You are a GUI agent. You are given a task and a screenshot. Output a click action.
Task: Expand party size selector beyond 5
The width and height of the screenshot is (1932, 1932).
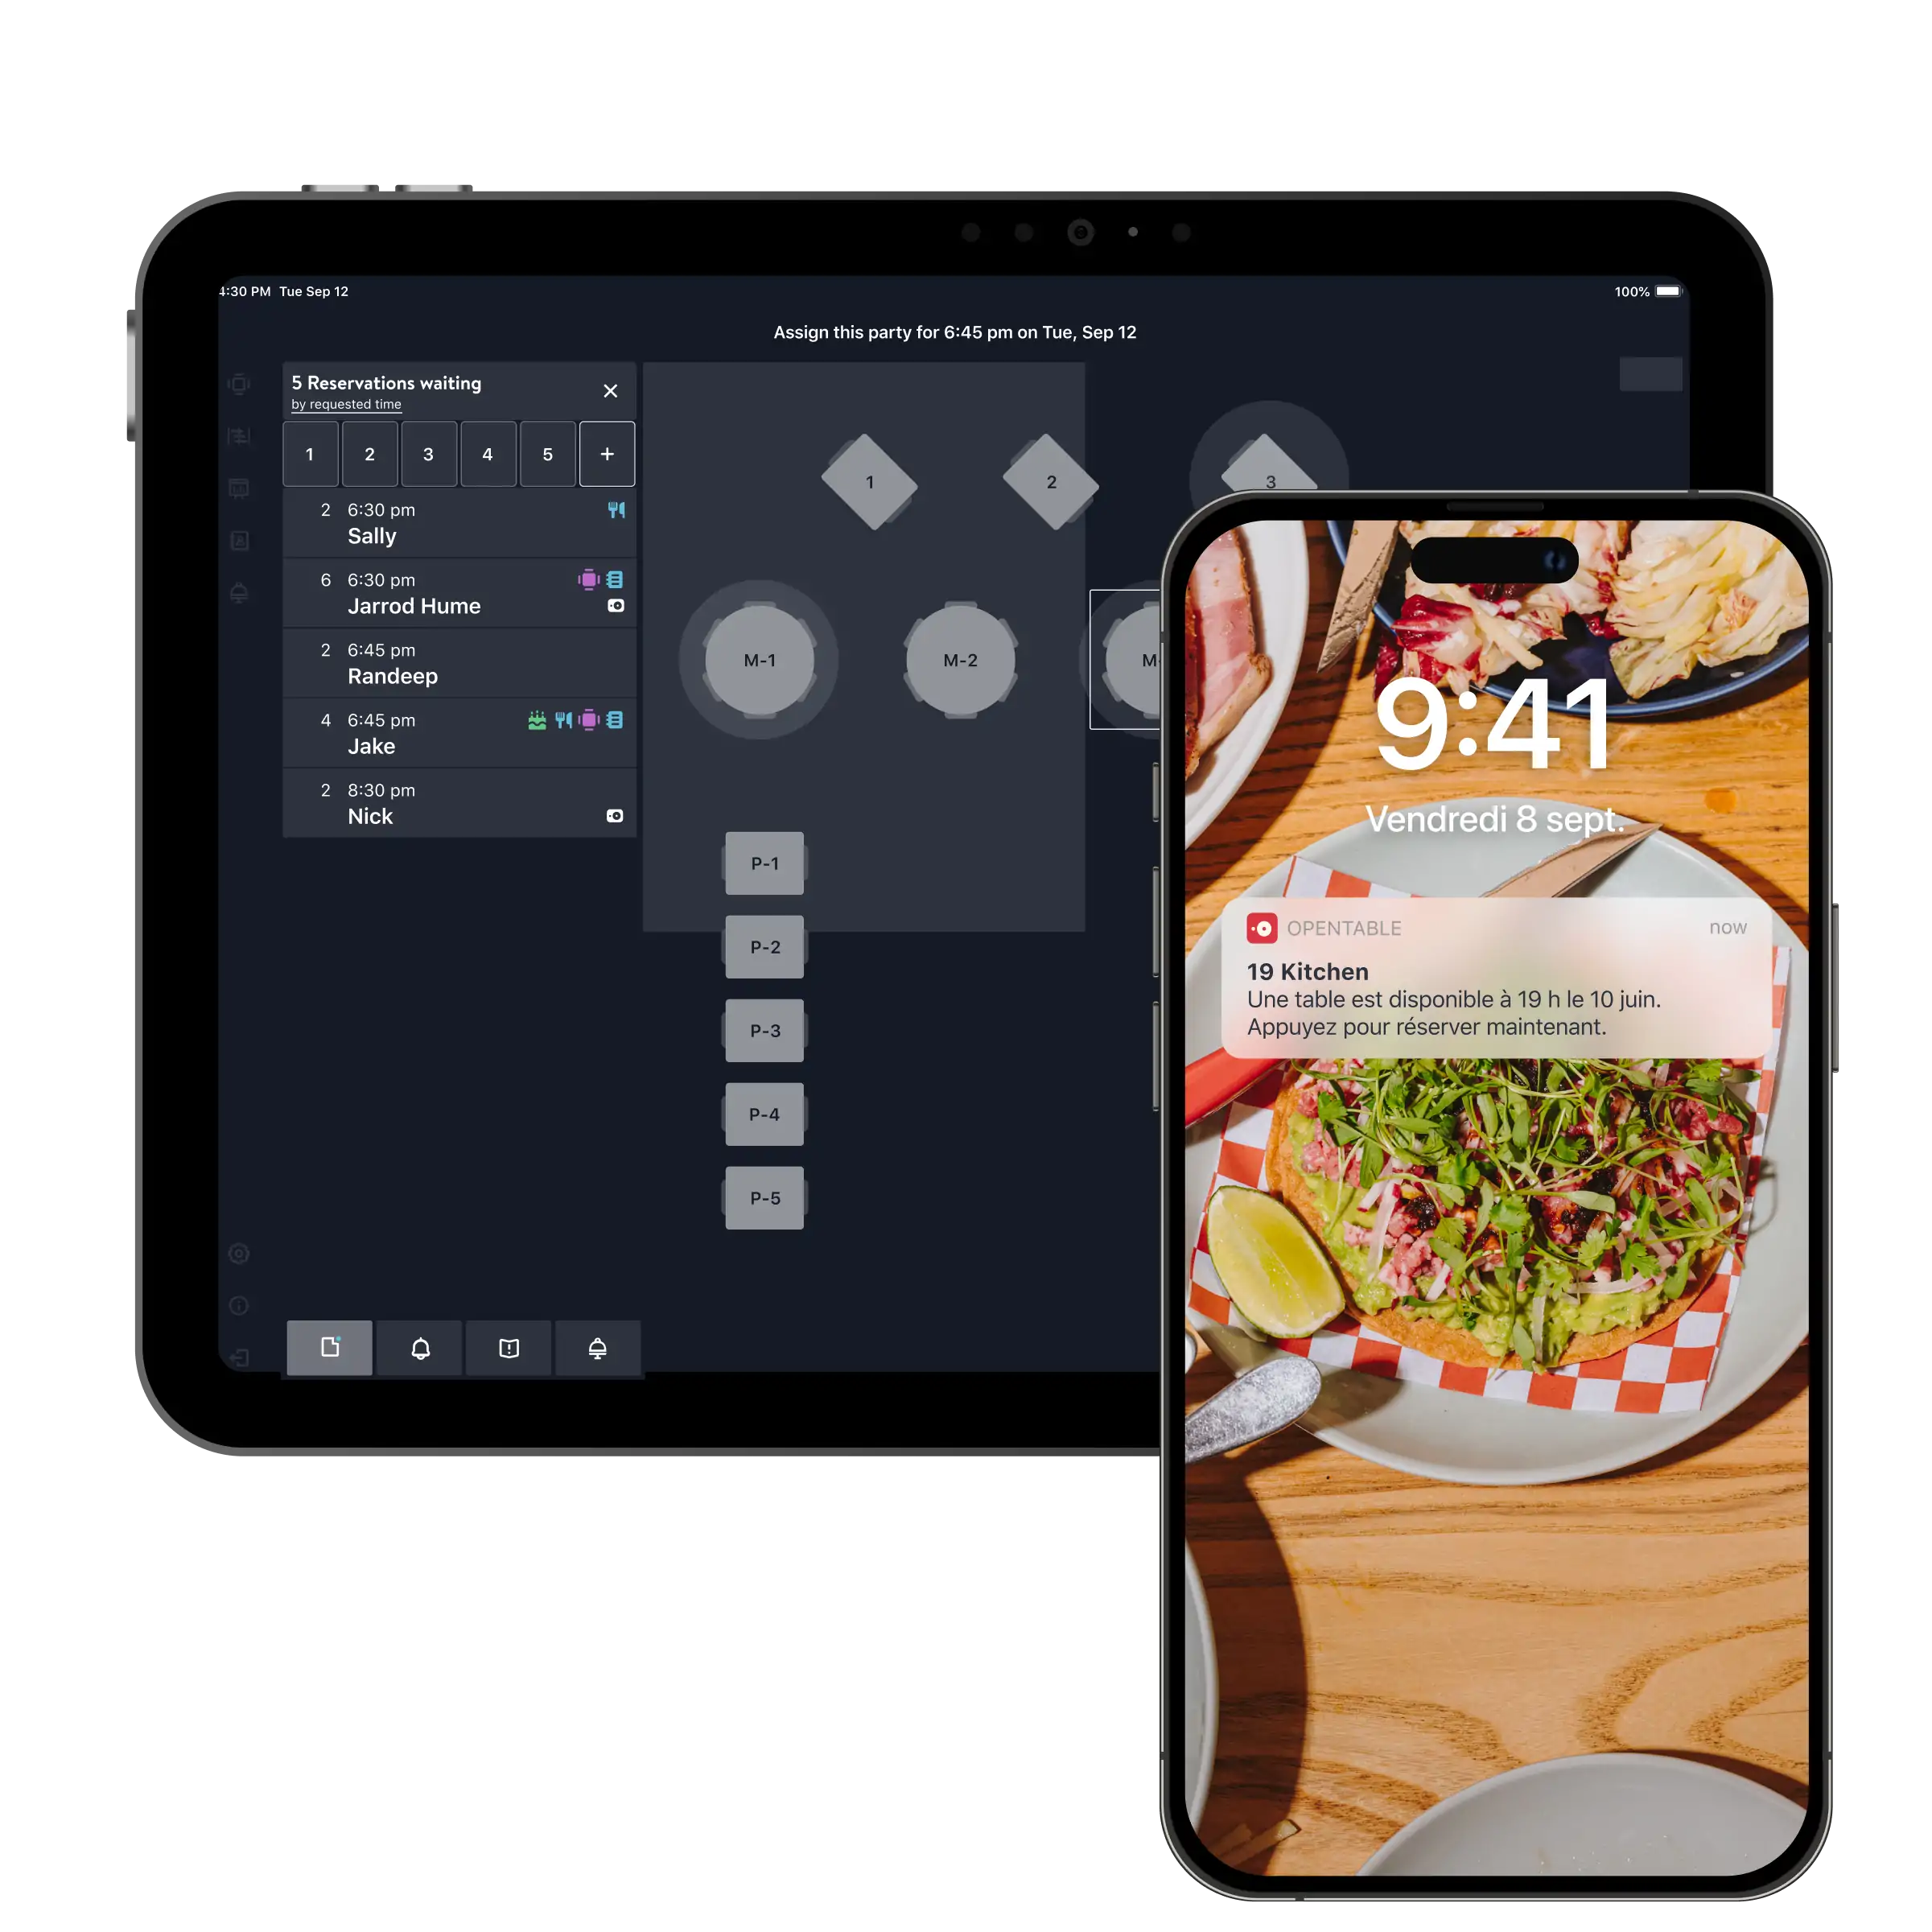[607, 455]
